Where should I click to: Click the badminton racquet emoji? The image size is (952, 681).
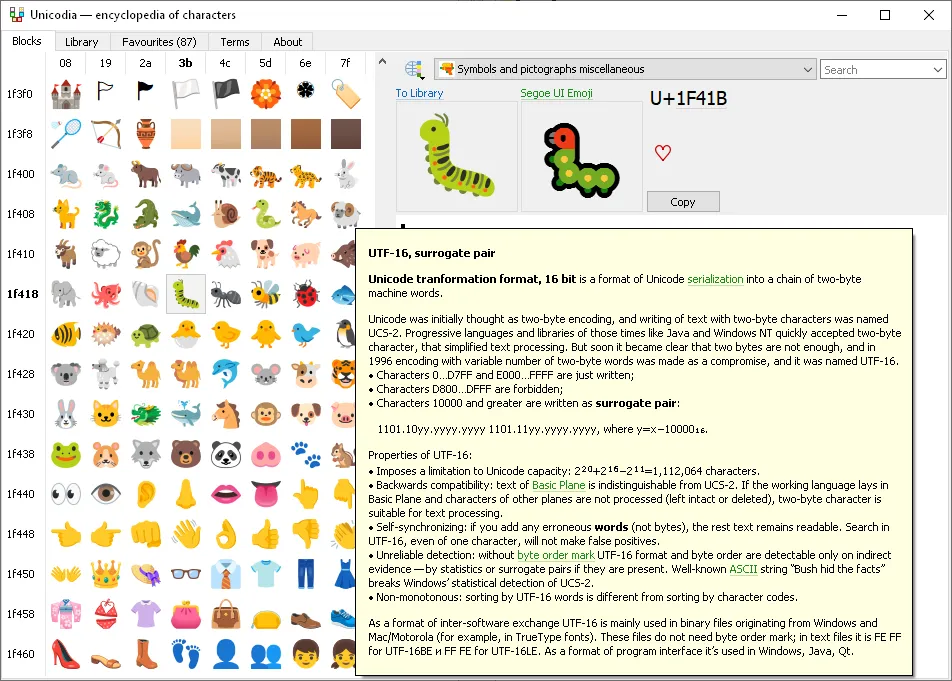point(66,134)
